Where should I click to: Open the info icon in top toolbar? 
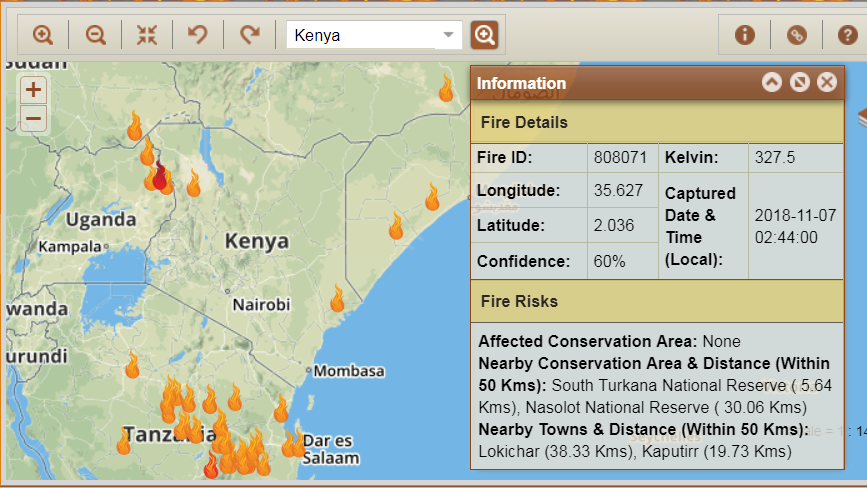[745, 35]
